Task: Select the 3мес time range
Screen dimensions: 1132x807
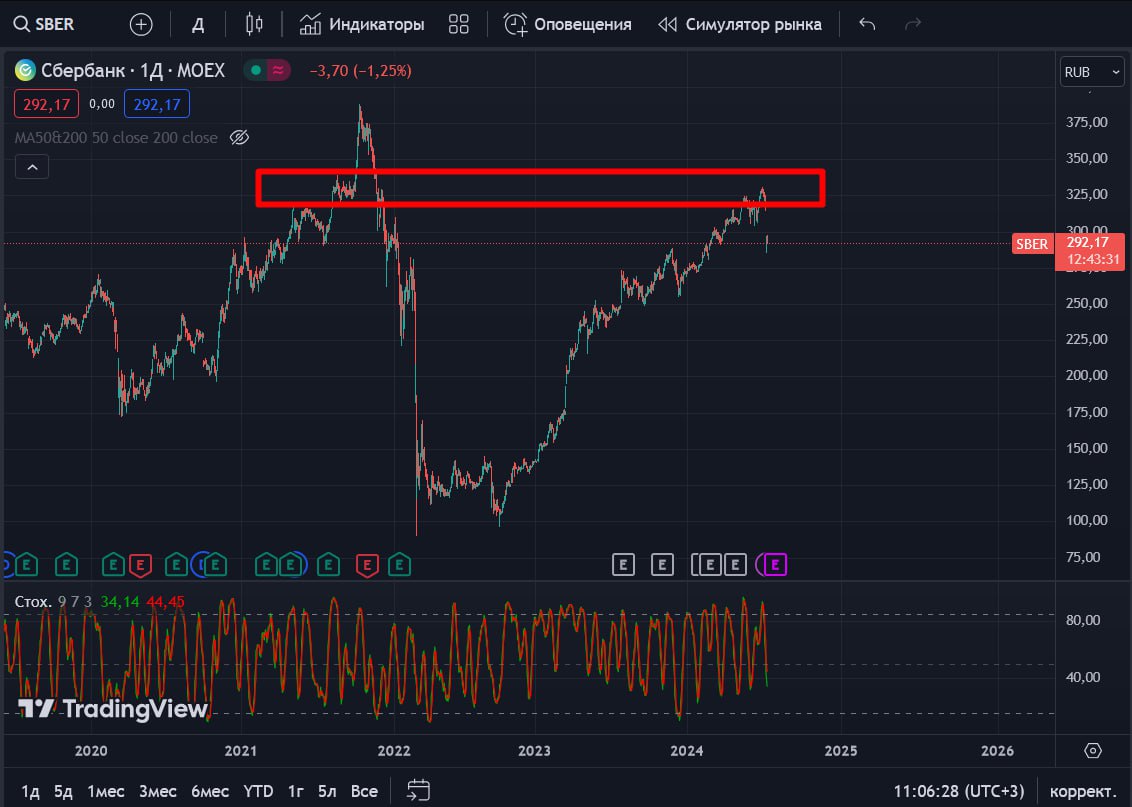Action: coord(157,791)
